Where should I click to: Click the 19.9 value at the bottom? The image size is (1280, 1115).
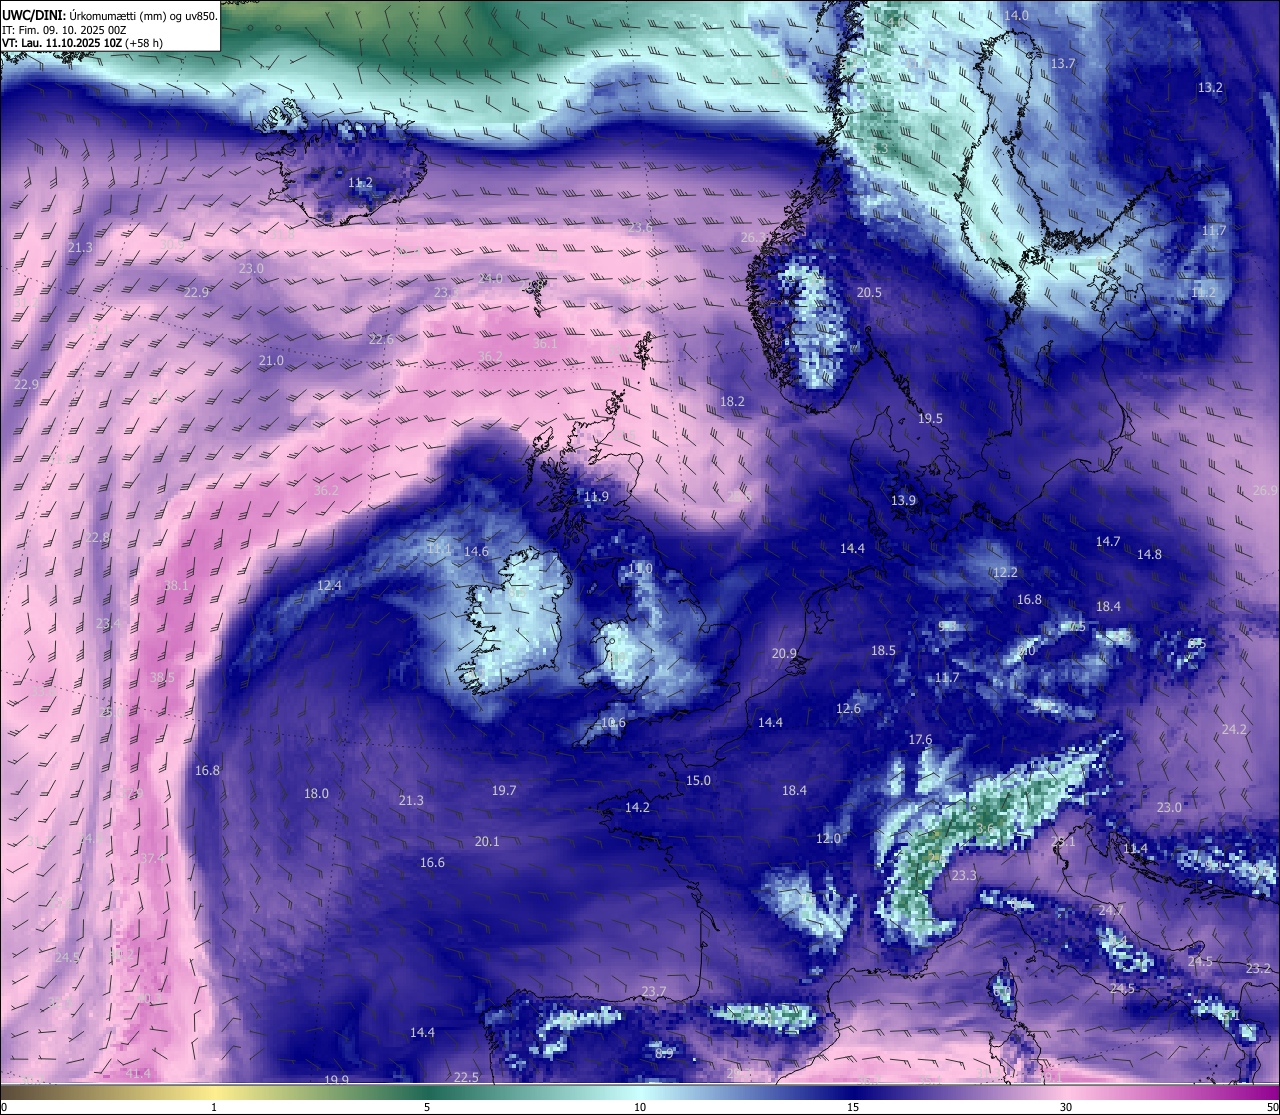pyautogui.click(x=336, y=1079)
